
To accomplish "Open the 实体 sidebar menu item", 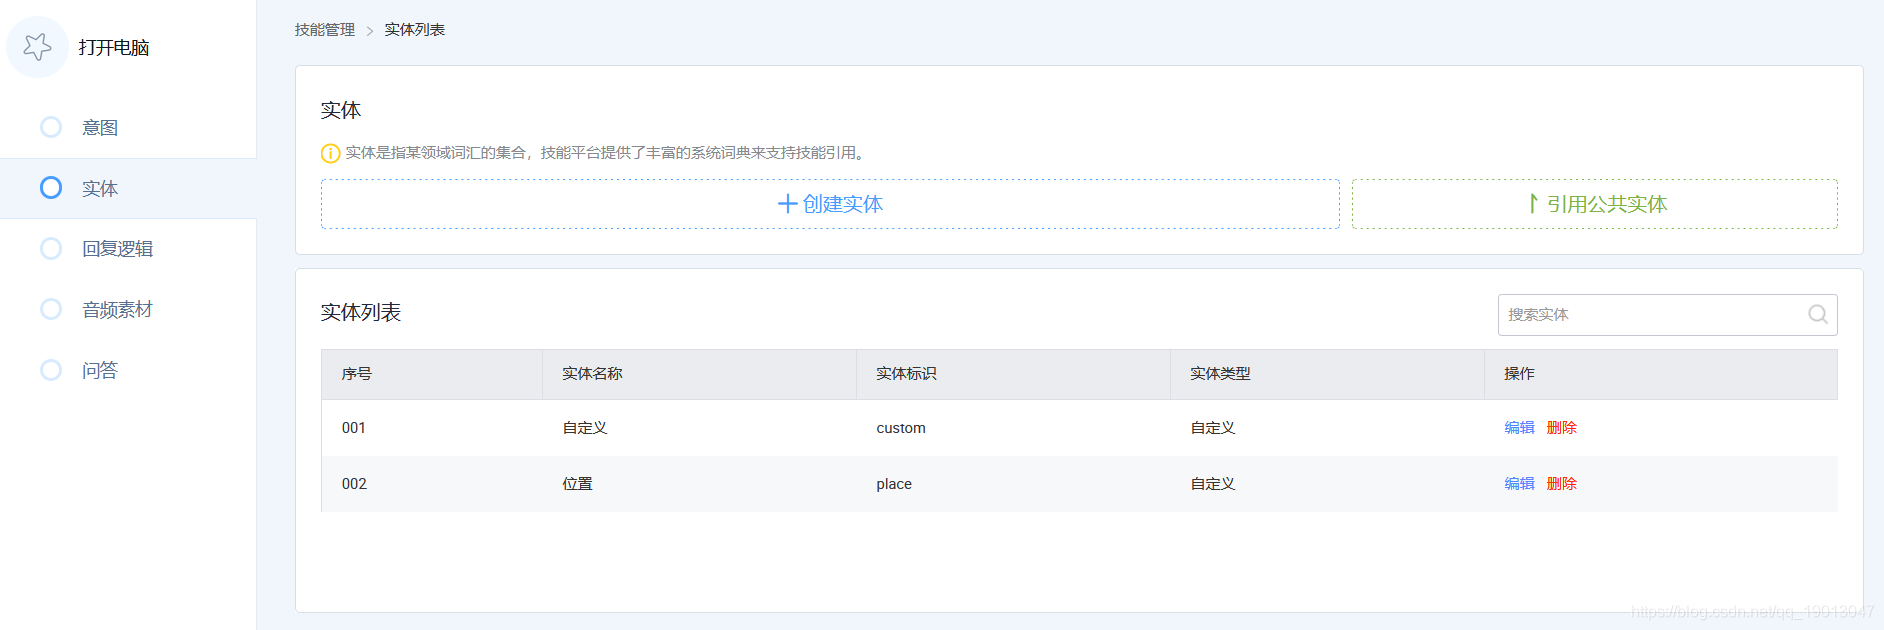I will coord(100,189).
